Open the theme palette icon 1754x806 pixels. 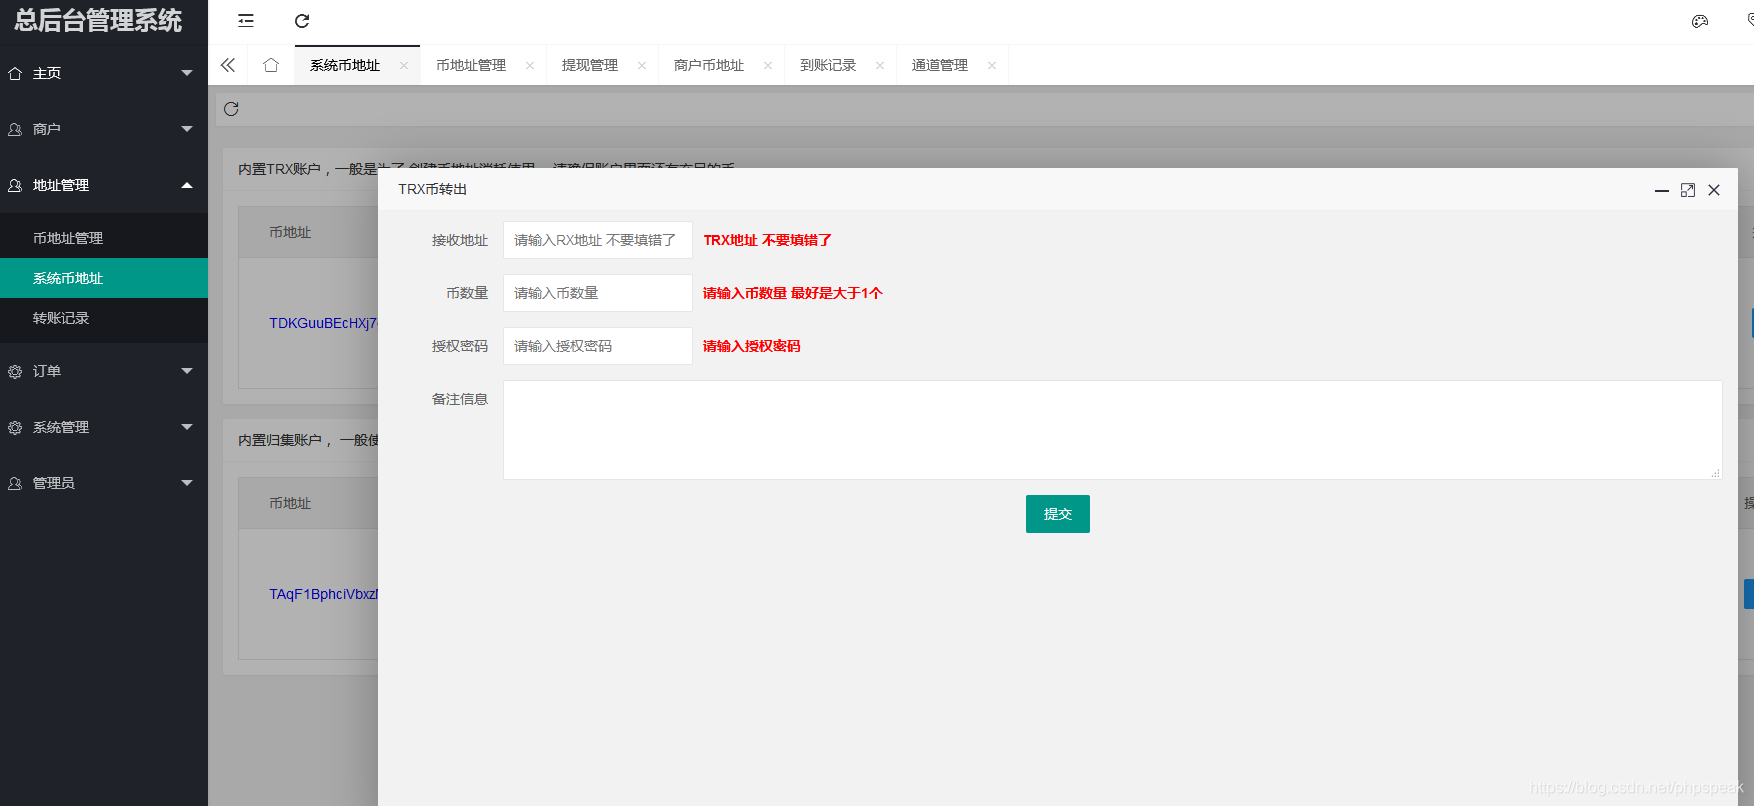[1700, 21]
